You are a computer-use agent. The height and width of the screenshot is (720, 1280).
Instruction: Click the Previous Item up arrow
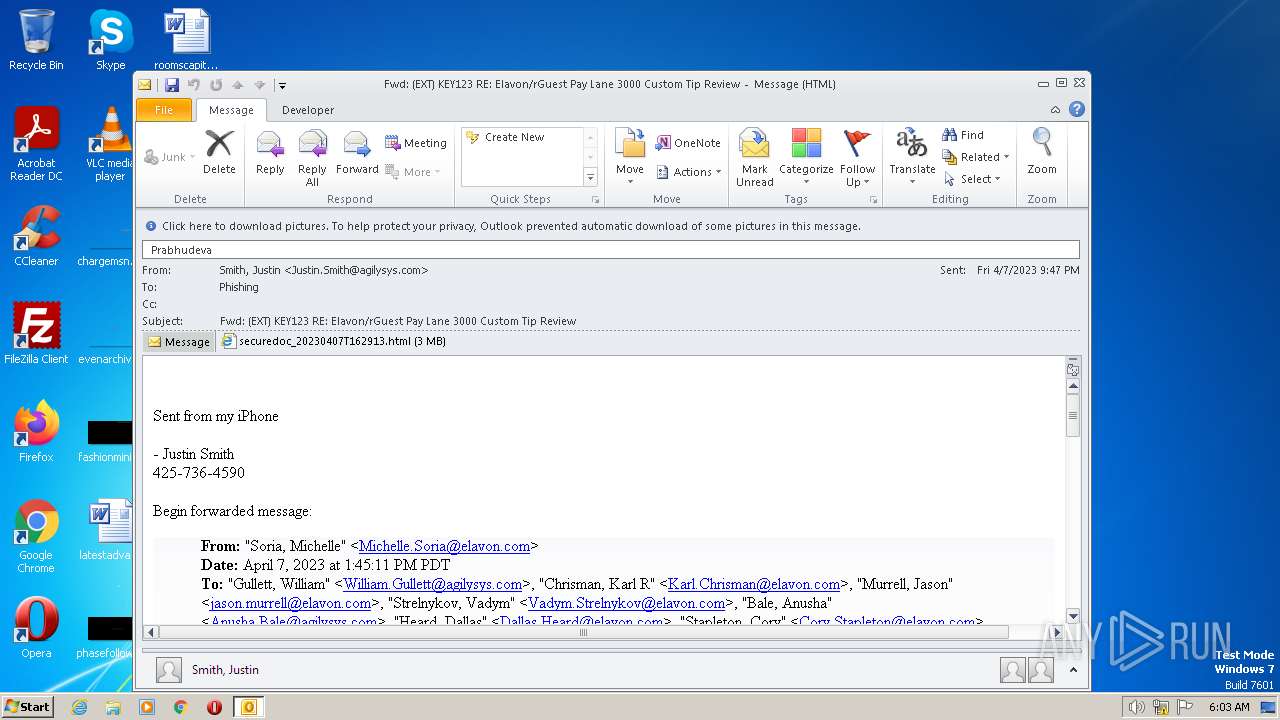click(238, 85)
